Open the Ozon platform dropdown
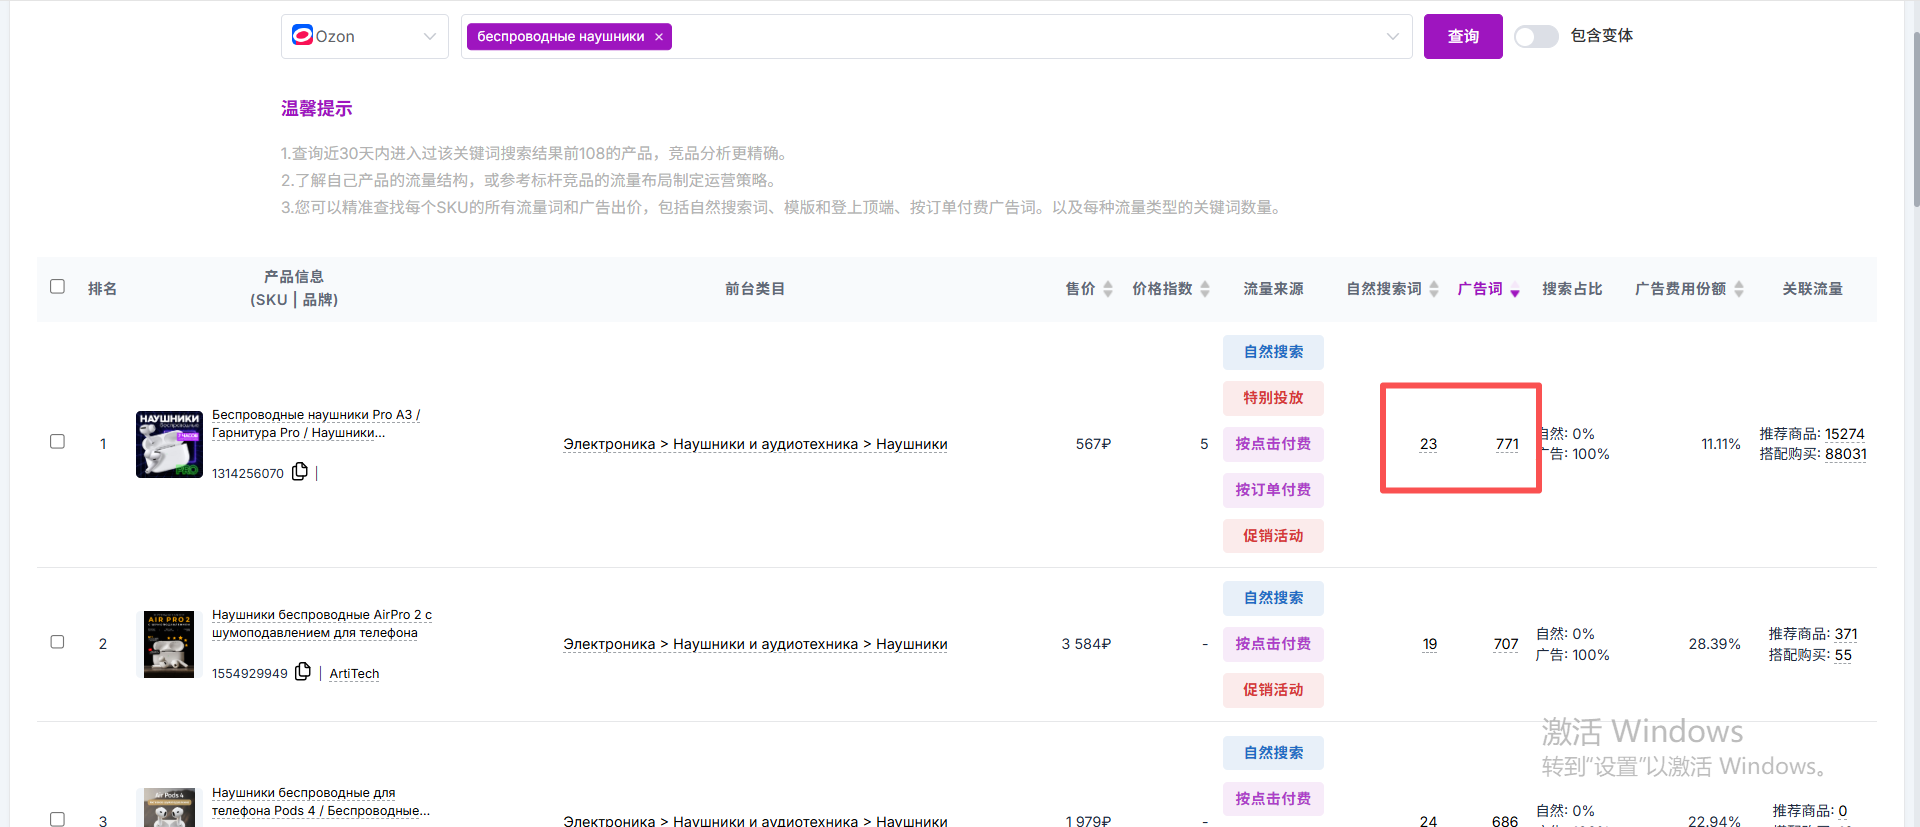This screenshot has height=827, width=1920. point(365,37)
